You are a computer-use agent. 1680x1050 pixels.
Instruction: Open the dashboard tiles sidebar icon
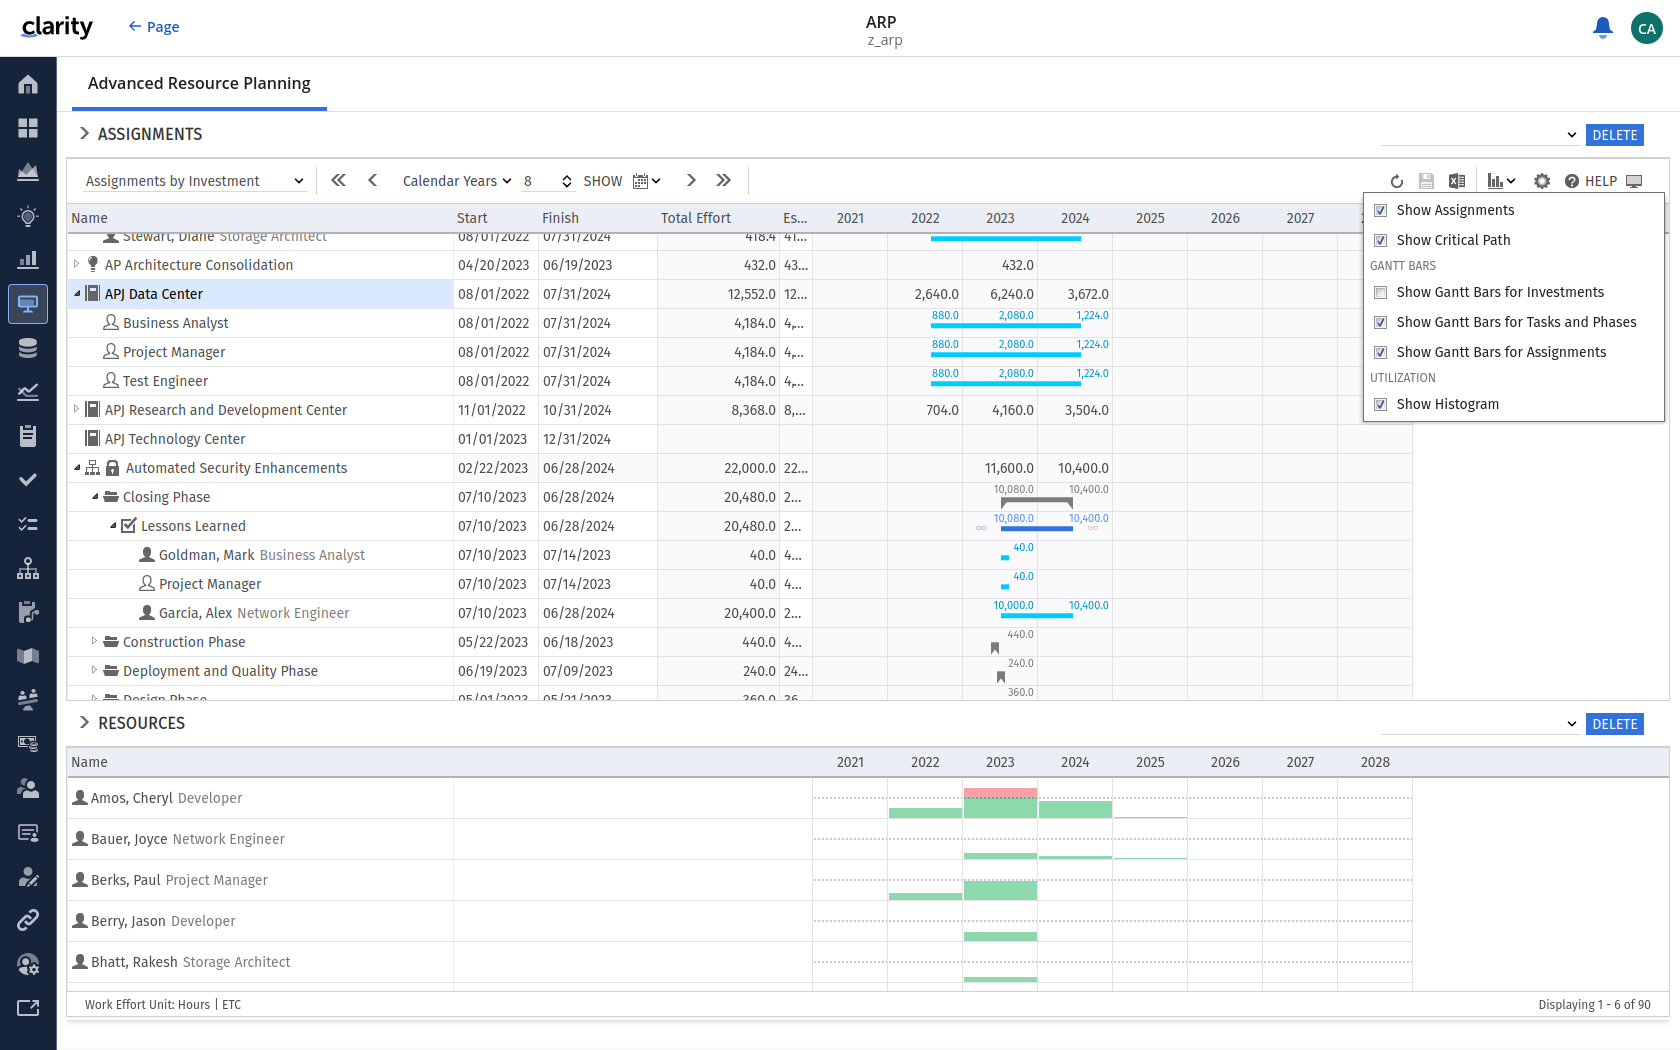28,128
